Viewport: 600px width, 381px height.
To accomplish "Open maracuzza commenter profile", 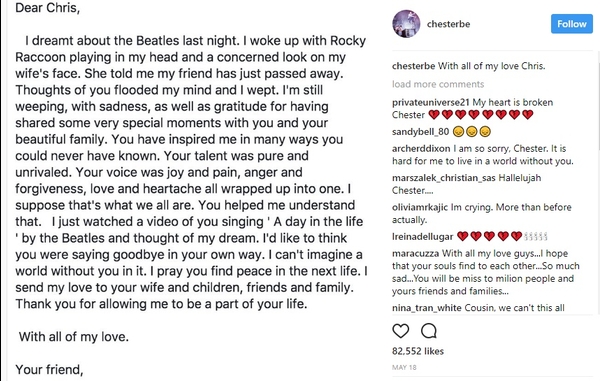I will point(416,254).
